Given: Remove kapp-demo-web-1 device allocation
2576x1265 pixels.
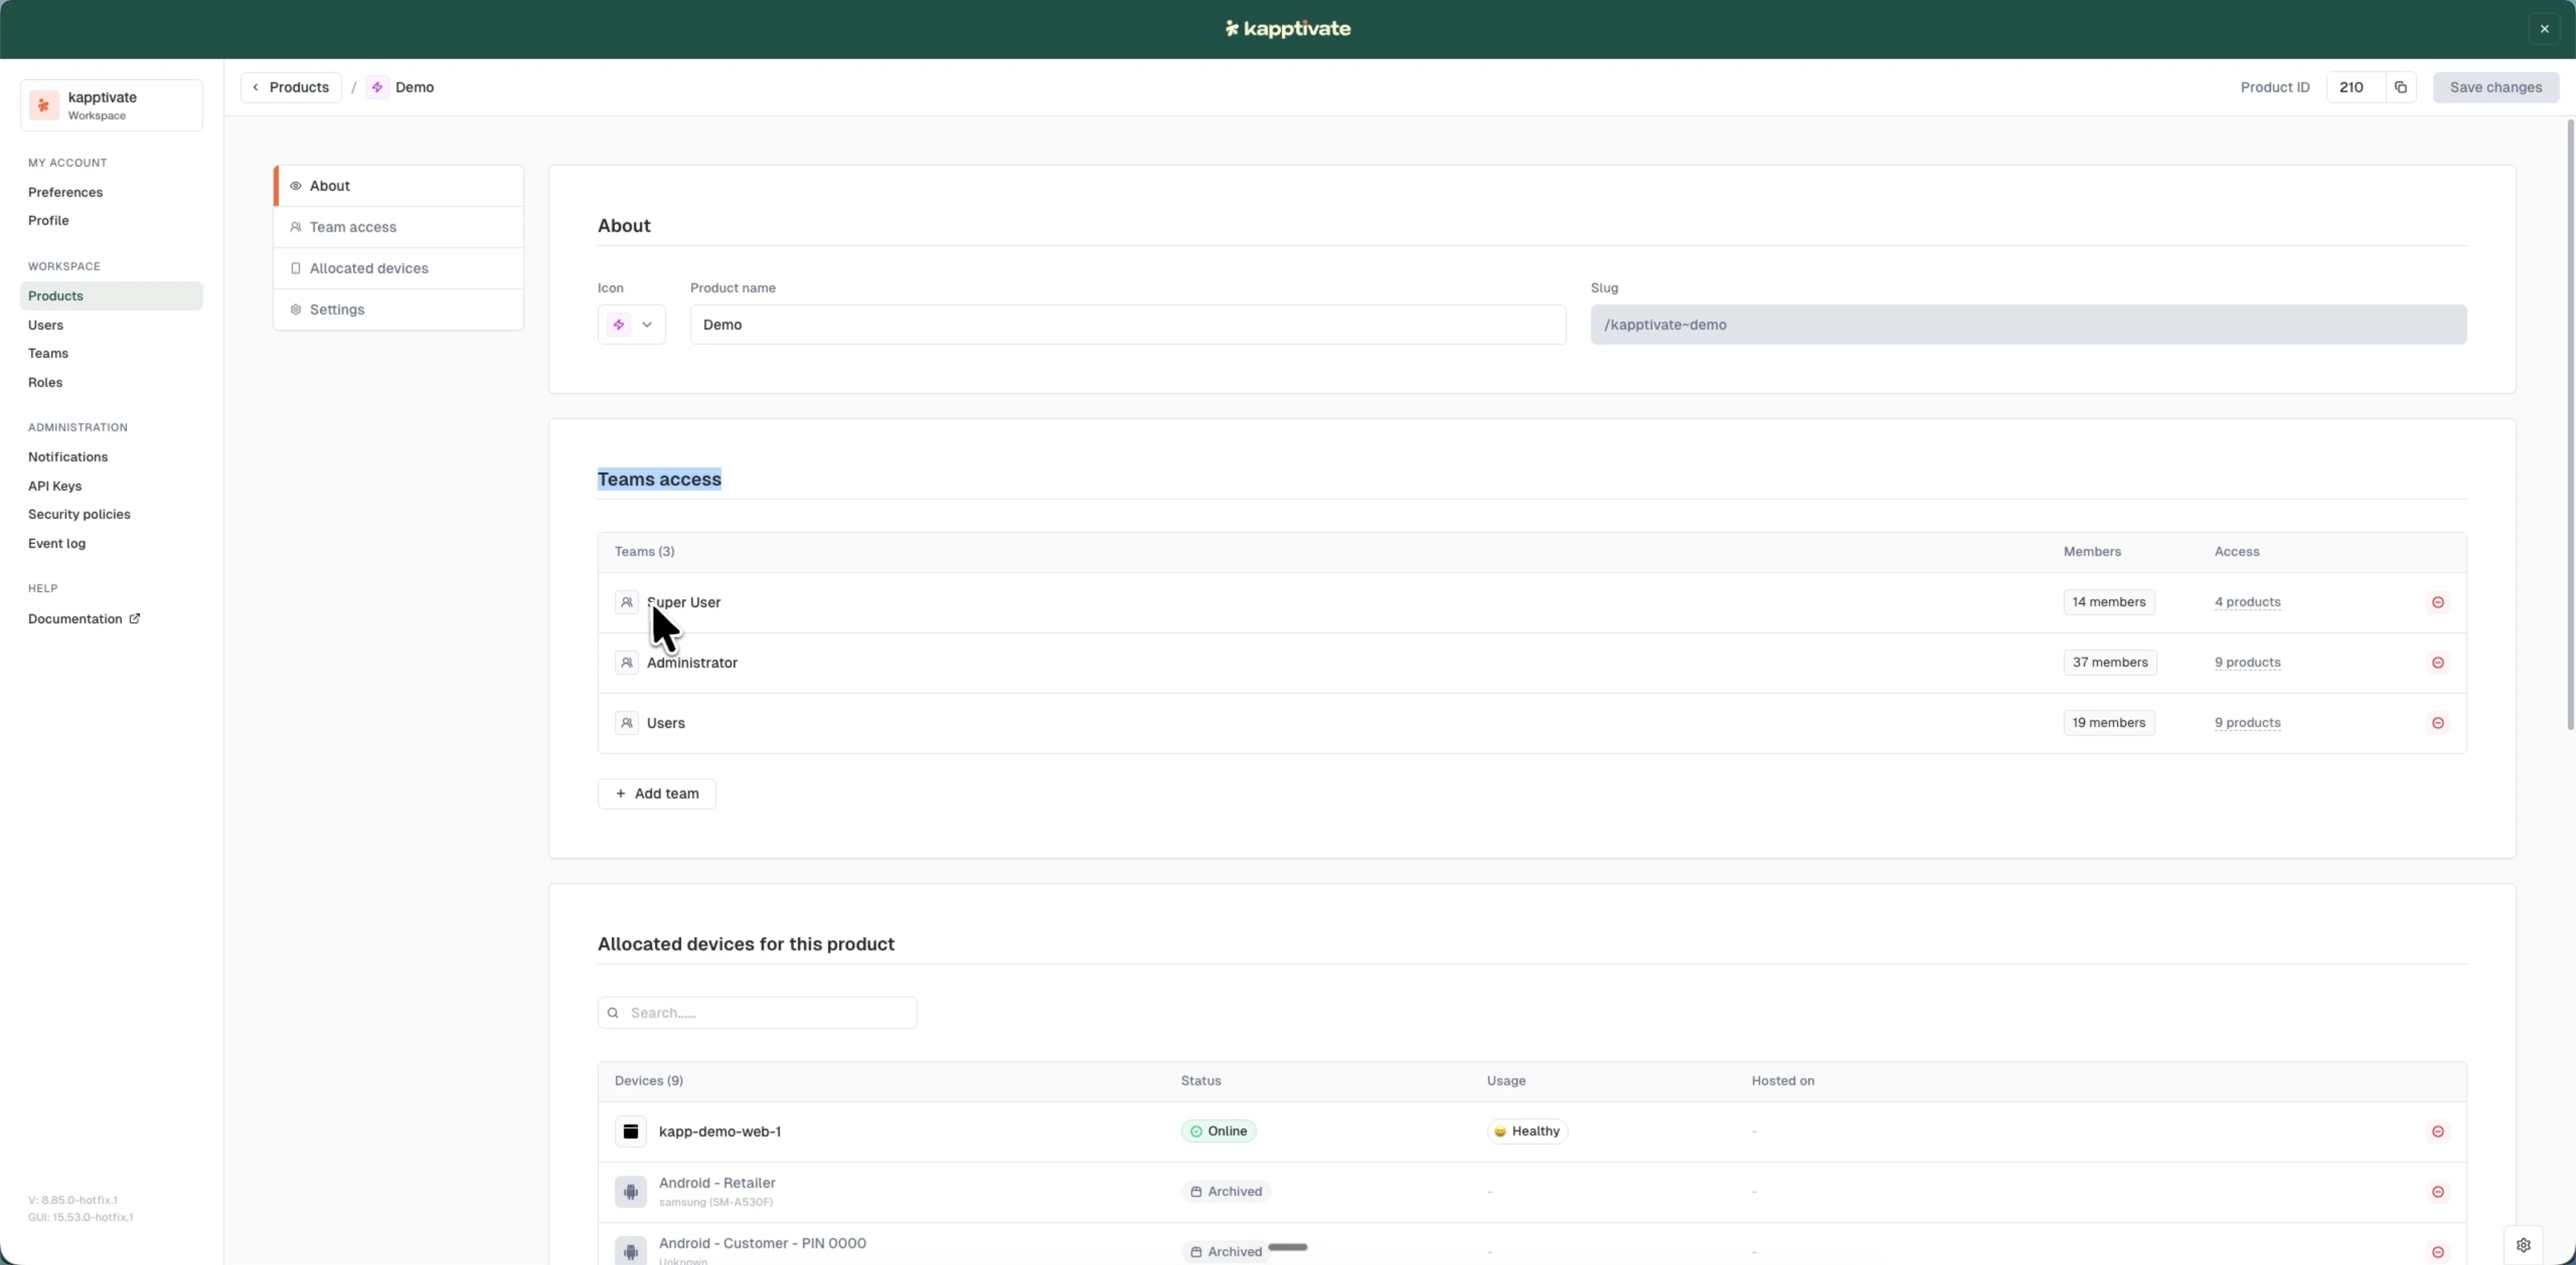Looking at the screenshot, I should pyautogui.click(x=2438, y=1131).
